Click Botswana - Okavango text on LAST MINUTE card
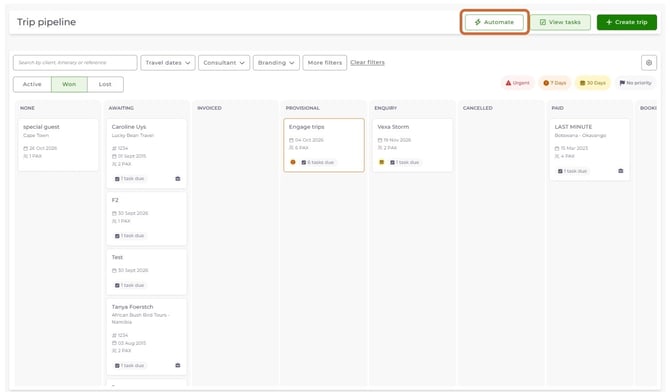The width and height of the screenshot is (670, 392). pos(580,136)
